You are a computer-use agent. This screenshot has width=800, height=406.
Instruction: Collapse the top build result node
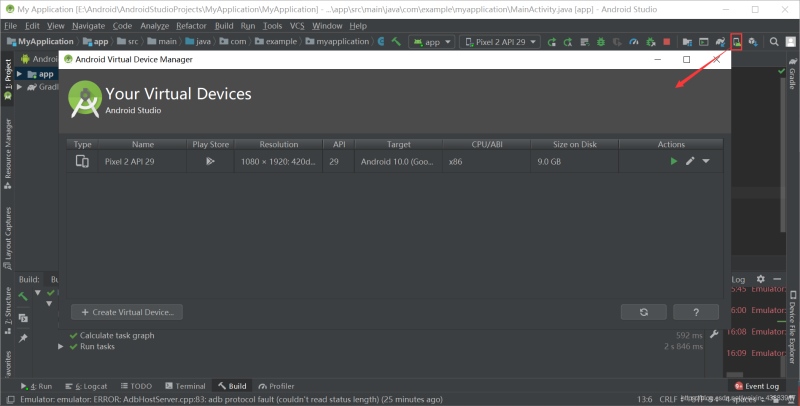(x=38, y=293)
